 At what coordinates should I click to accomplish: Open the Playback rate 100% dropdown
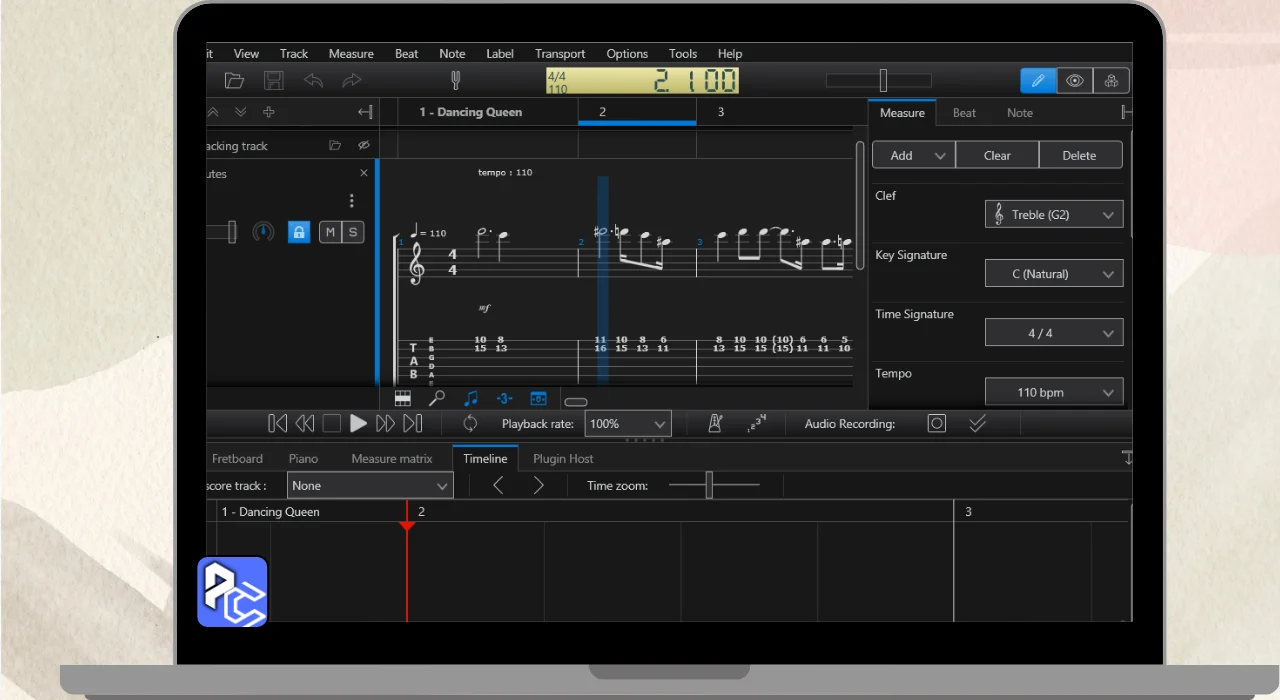pyautogui.click(x=627, y=424)
